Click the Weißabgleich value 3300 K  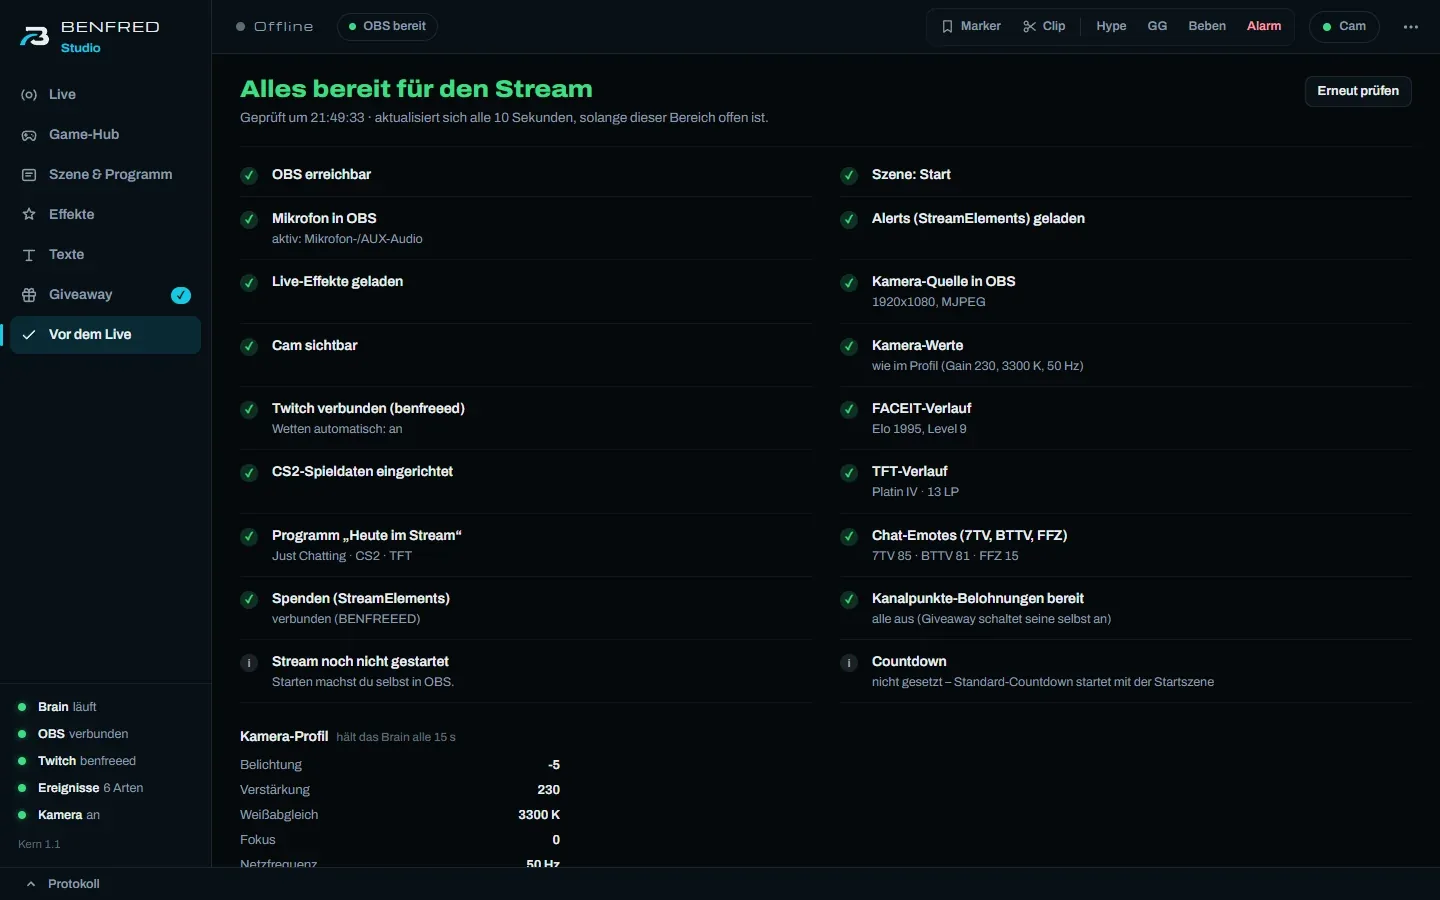[539, 815]
